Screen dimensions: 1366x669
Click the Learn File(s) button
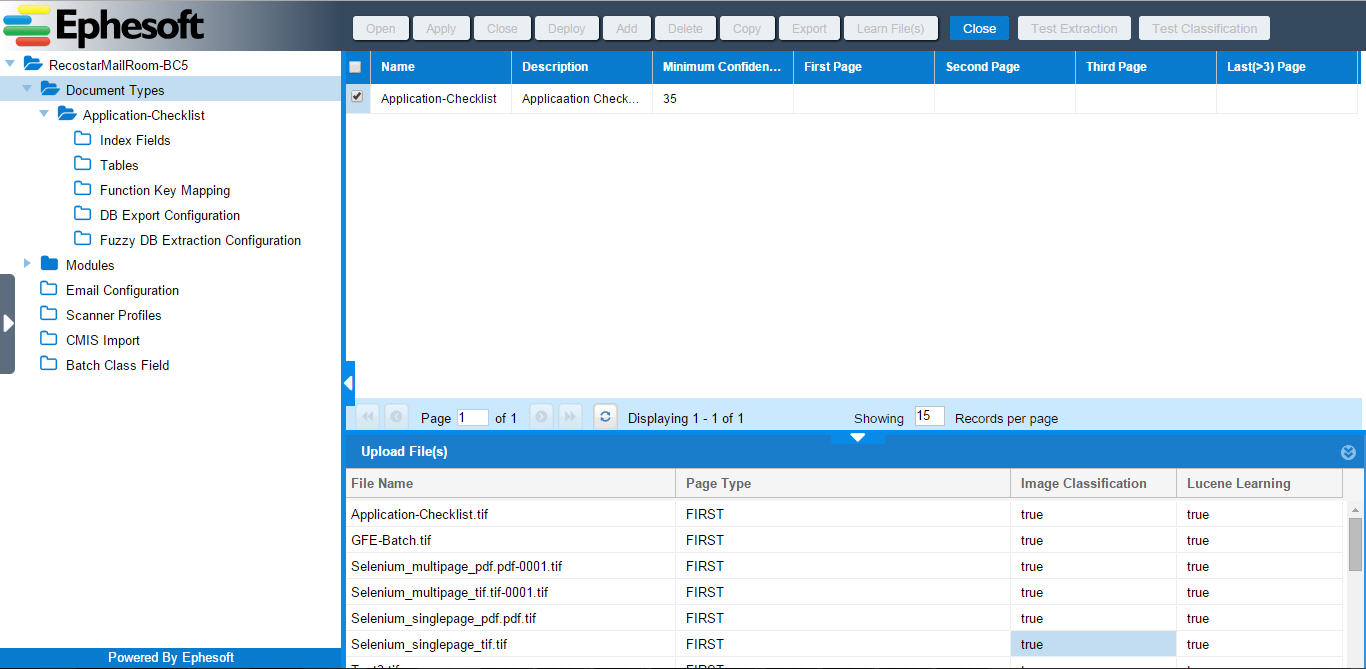coord(891,28)
